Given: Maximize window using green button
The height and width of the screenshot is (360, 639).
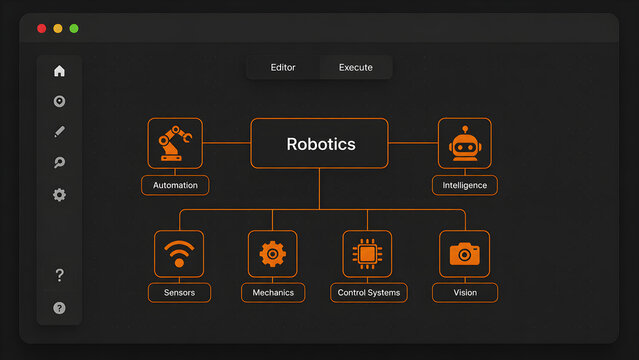Looking at the screenshot, I should (74, 29).
